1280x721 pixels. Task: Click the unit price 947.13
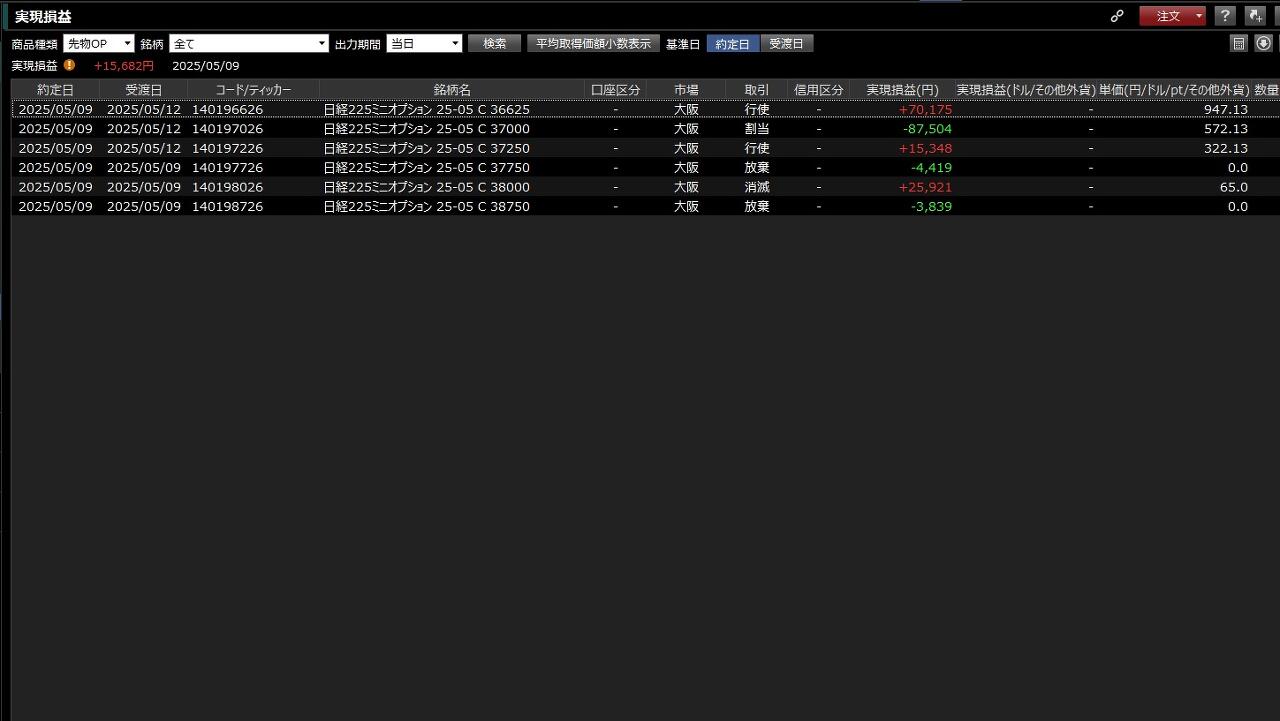pyautogui.click(x=1225, y=109)
